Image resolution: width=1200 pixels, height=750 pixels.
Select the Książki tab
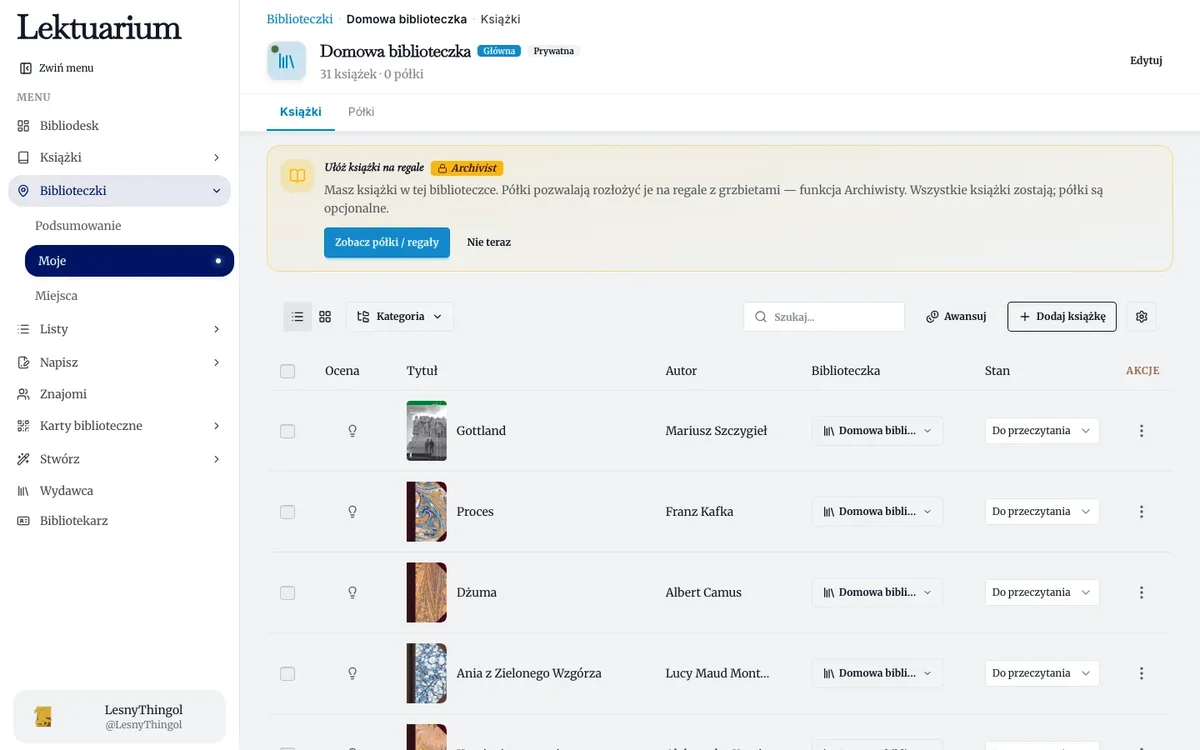click(x=301, y=112)
